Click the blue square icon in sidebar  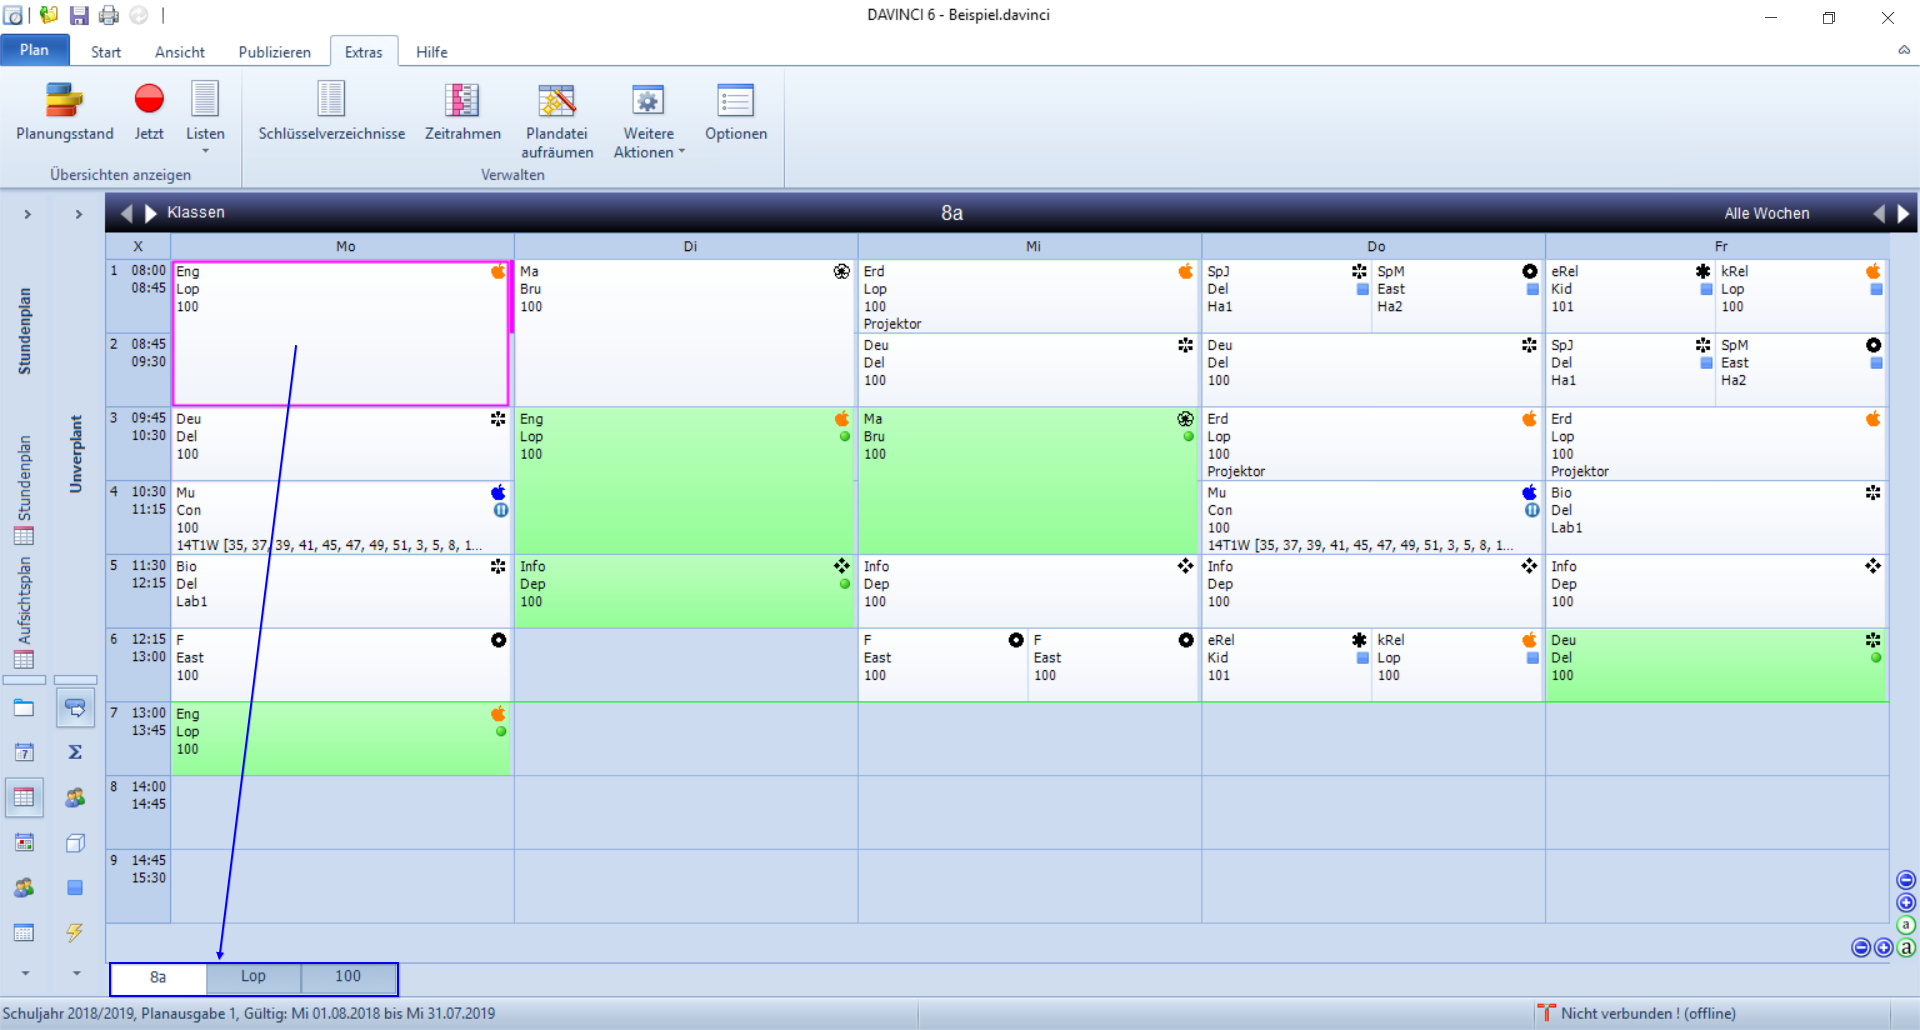coord(75,887)
